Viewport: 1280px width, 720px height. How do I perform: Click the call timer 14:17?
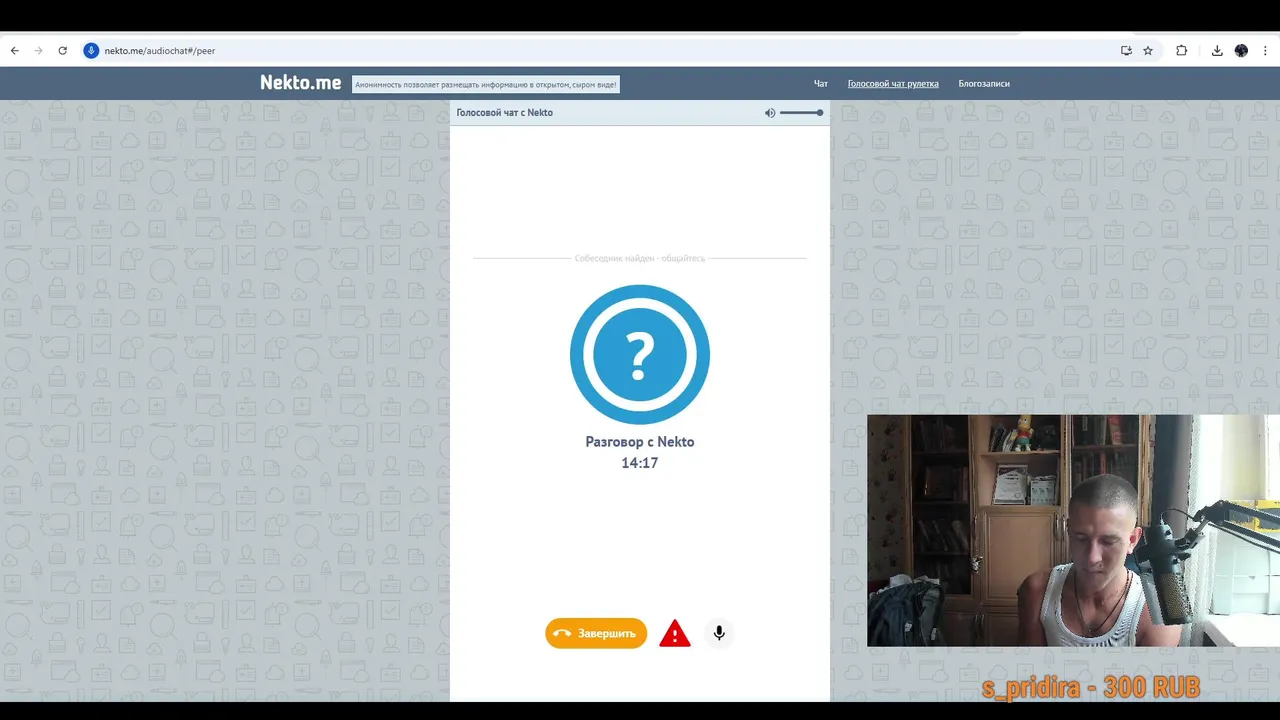click(640, 463)
